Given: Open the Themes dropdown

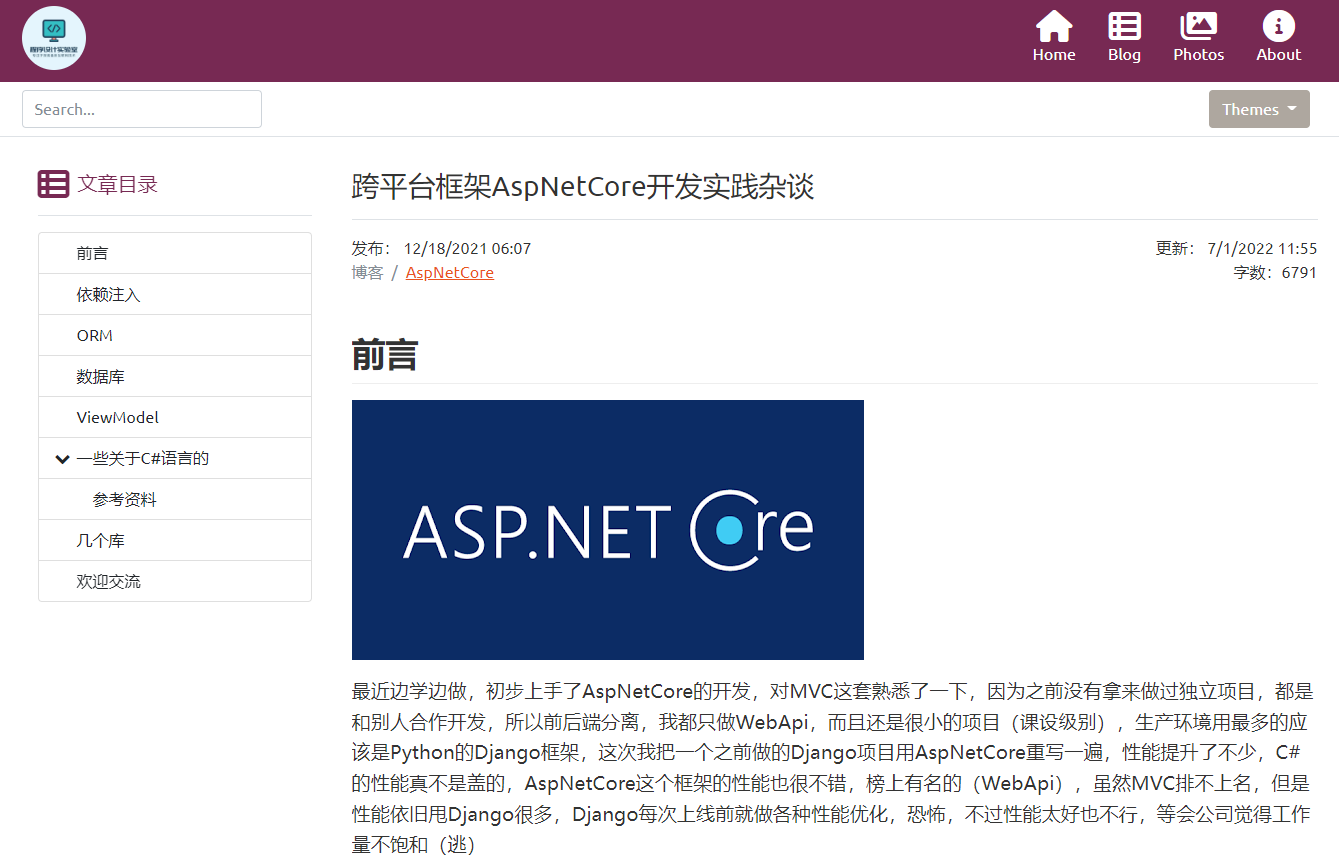Looking at the screenshot, I should tap(1259, 109).
